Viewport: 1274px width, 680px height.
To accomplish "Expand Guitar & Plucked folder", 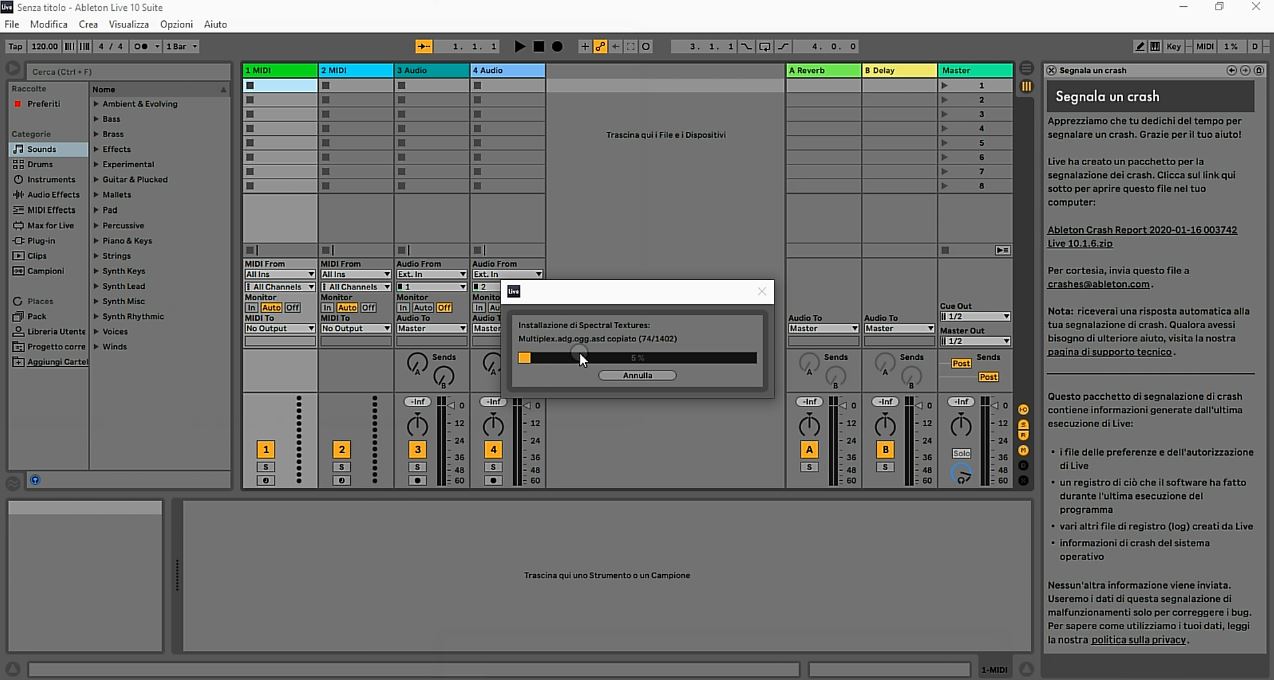I will pyautogui.click(x=97, y=180).
